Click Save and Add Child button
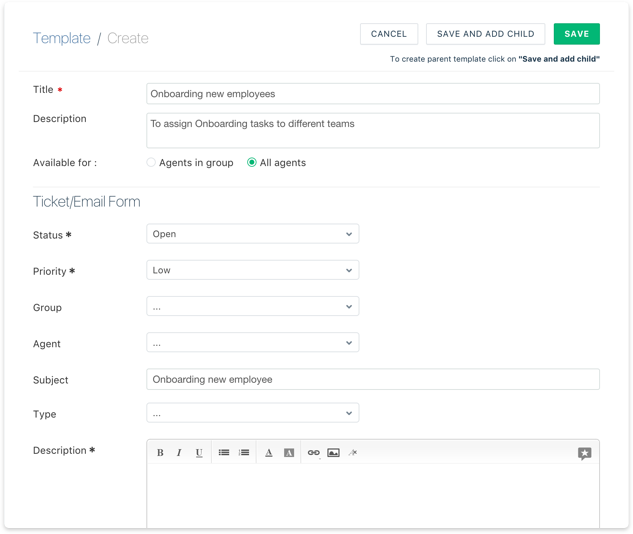Image resolution: width=633 pixels, height=534 pixels. coord(485,34)
